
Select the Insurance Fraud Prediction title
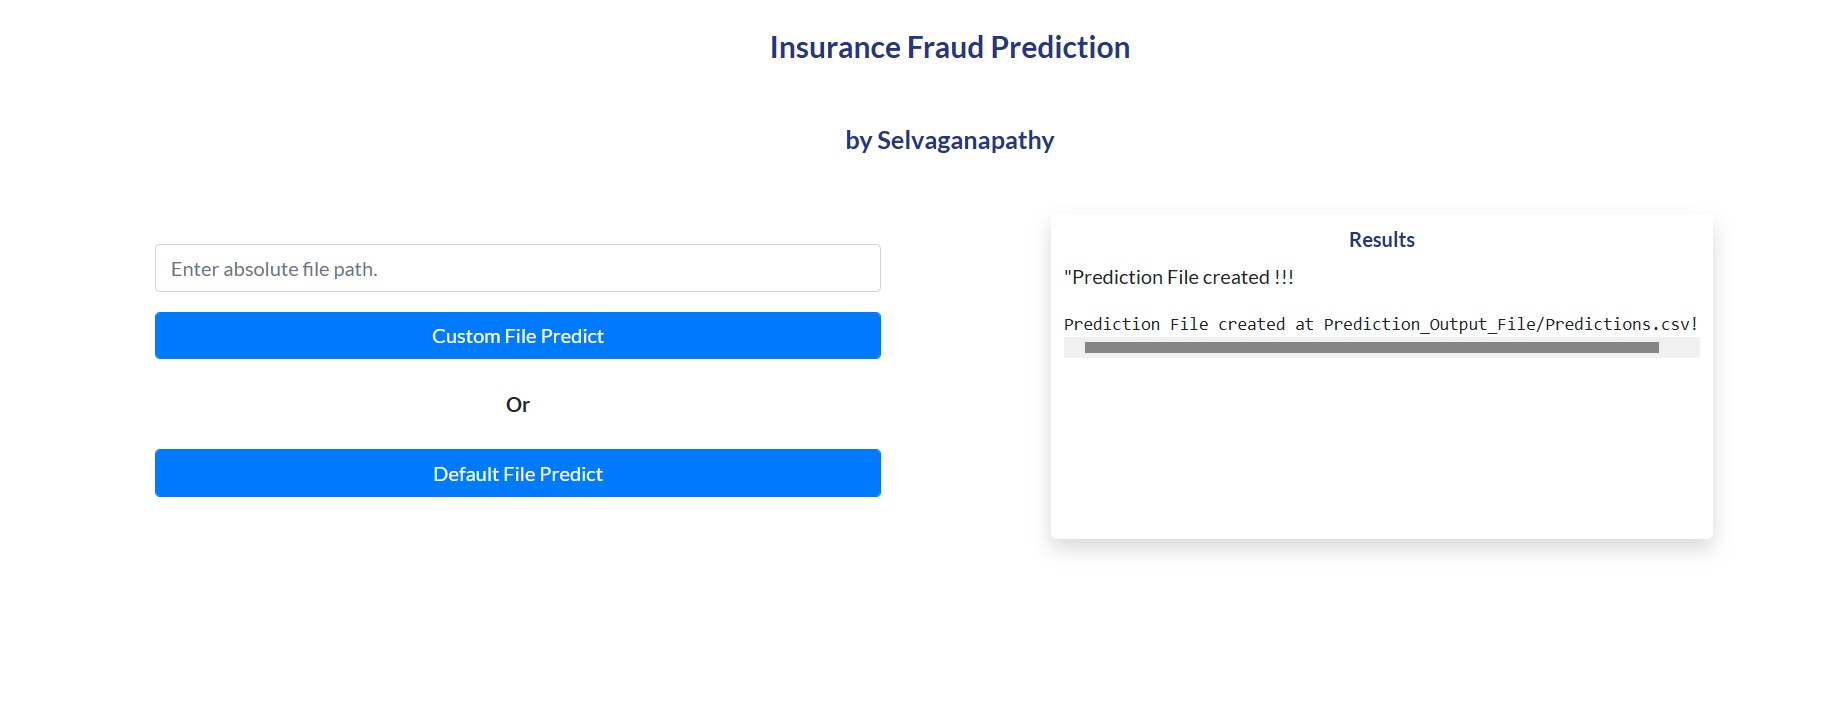[x=949, y=47]
